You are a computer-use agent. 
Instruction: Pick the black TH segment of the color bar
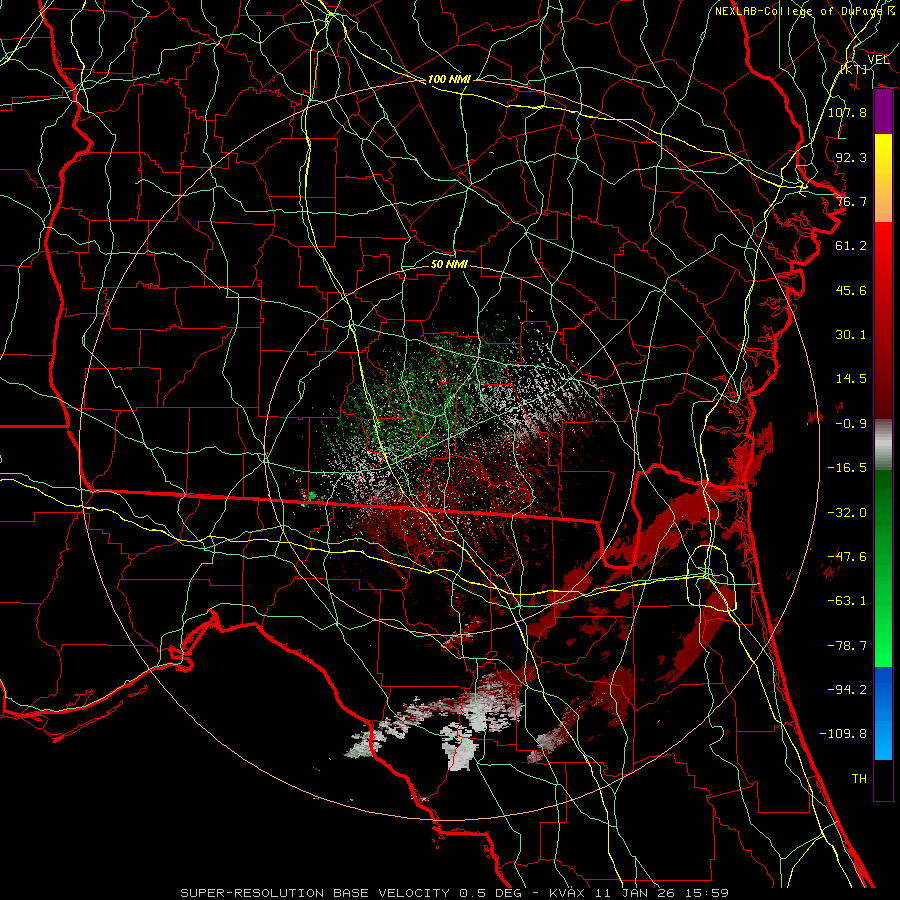click(x=883, y=779)
